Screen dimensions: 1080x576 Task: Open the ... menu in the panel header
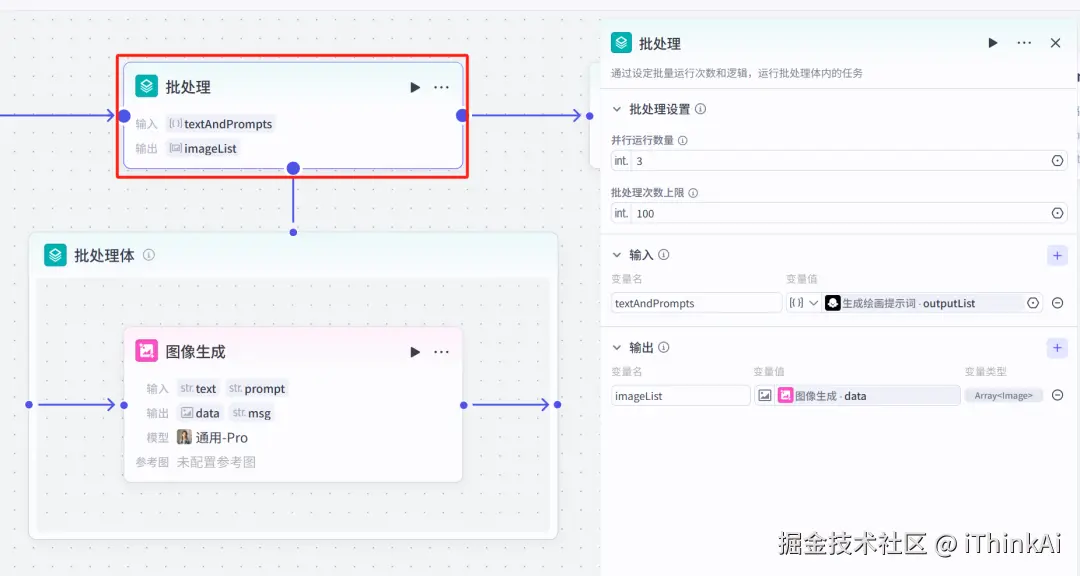coord(1025,43)
